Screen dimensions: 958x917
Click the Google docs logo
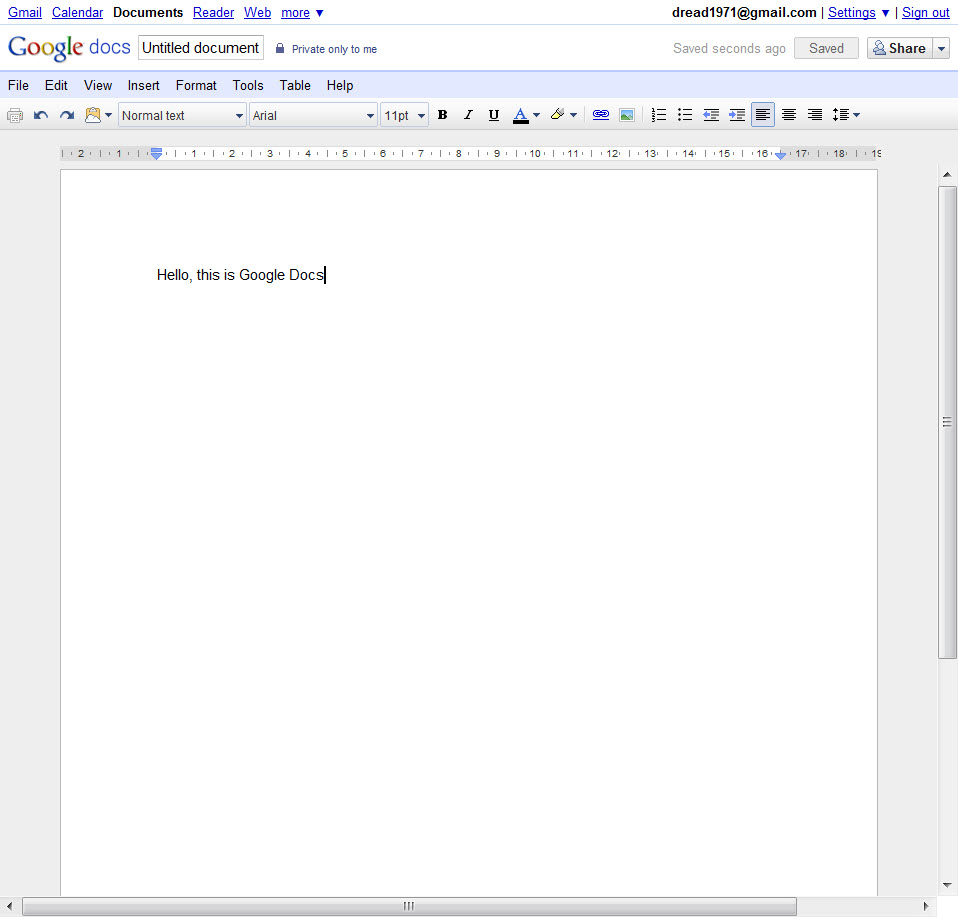point(69,48)
